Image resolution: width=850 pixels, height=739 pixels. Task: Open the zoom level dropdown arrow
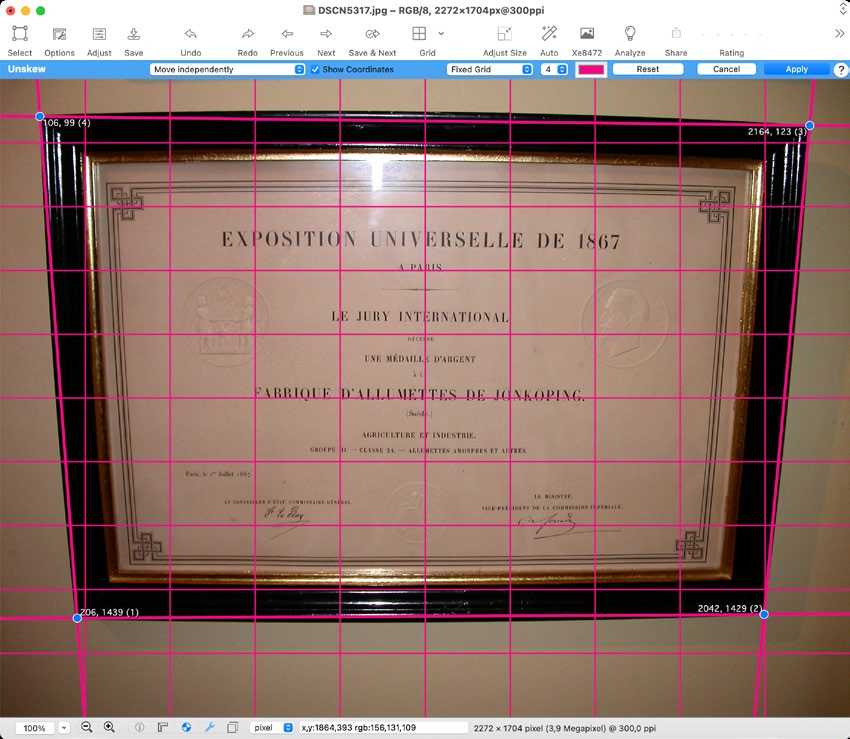pyautogui.click(x=64, y=728)
